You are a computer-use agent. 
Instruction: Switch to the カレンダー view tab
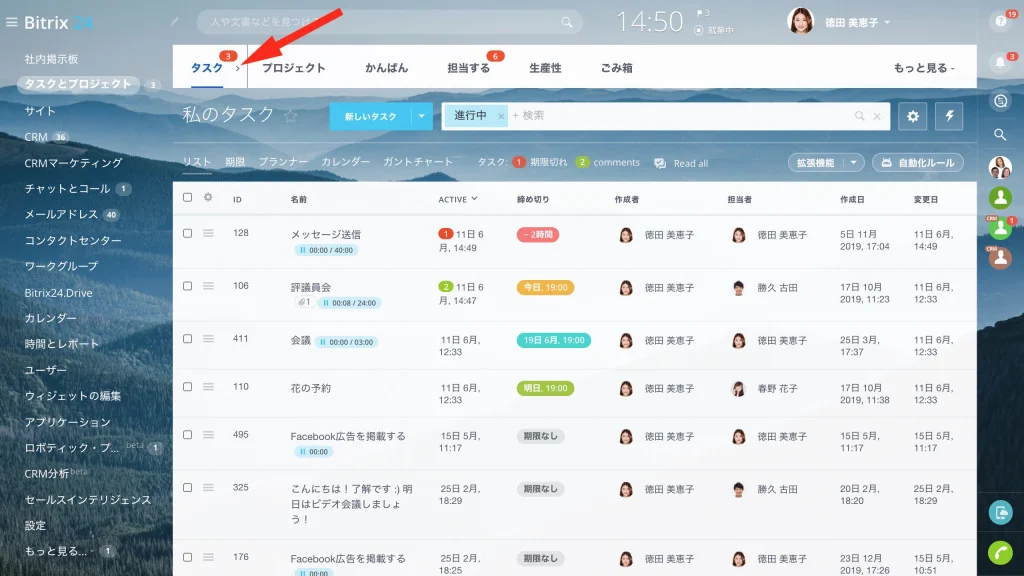click(345, 162)
